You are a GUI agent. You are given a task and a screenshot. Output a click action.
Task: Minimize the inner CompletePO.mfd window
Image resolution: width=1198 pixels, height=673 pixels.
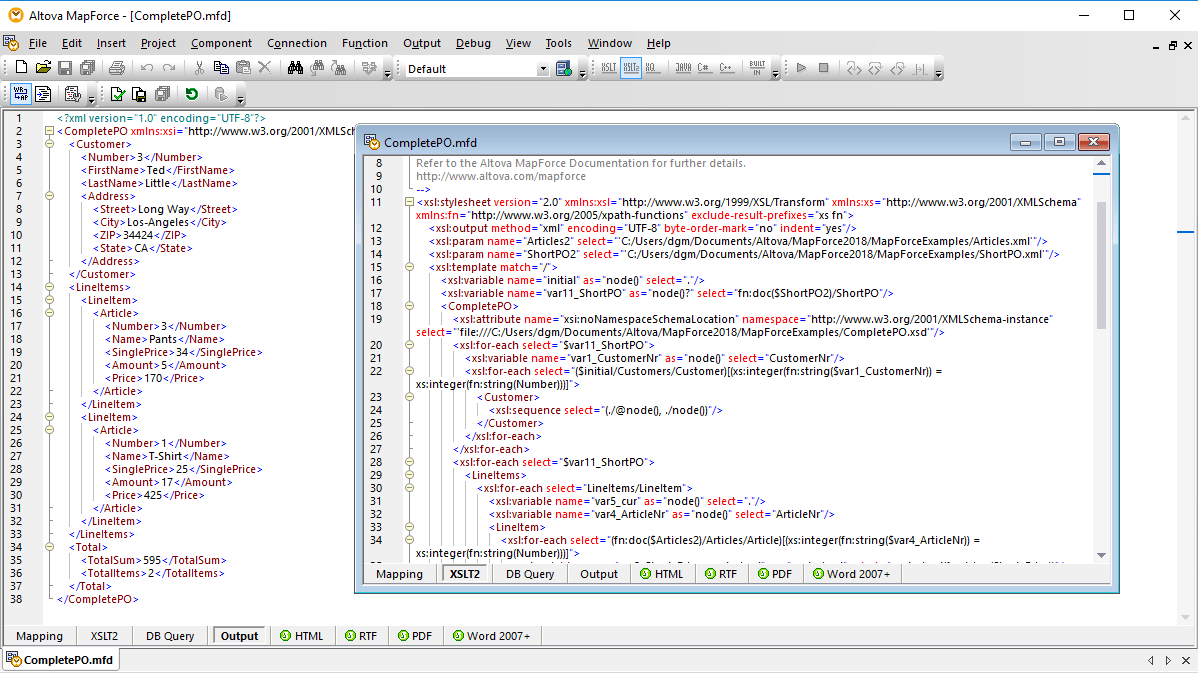point(1025,142)
